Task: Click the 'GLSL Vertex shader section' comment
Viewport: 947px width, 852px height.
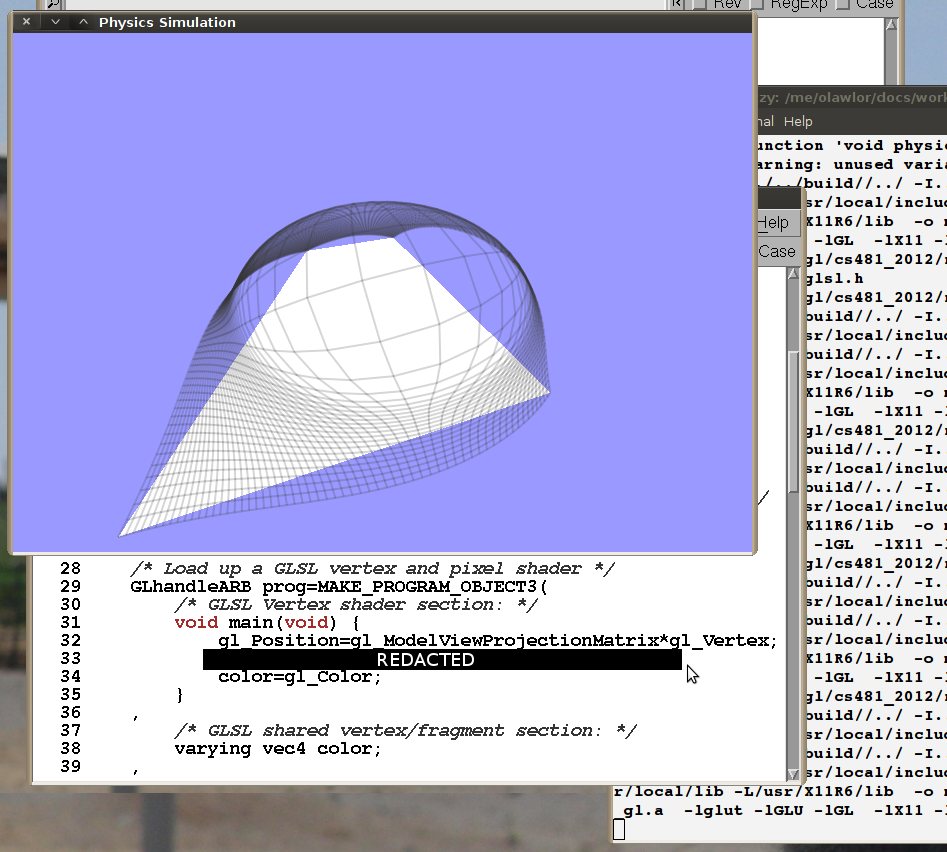Action: (355, 604)
